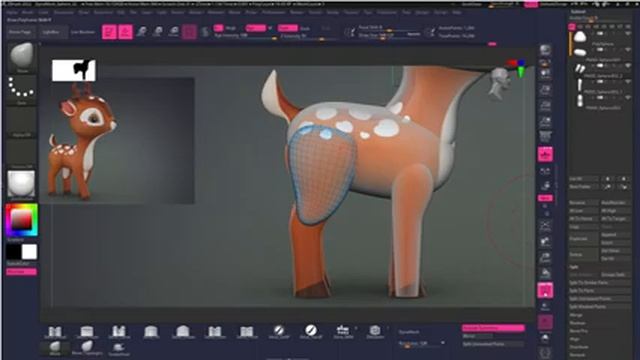The image size is (640, 360).
Task: Collapse the Subtool panel header
Action: (578, 11)
